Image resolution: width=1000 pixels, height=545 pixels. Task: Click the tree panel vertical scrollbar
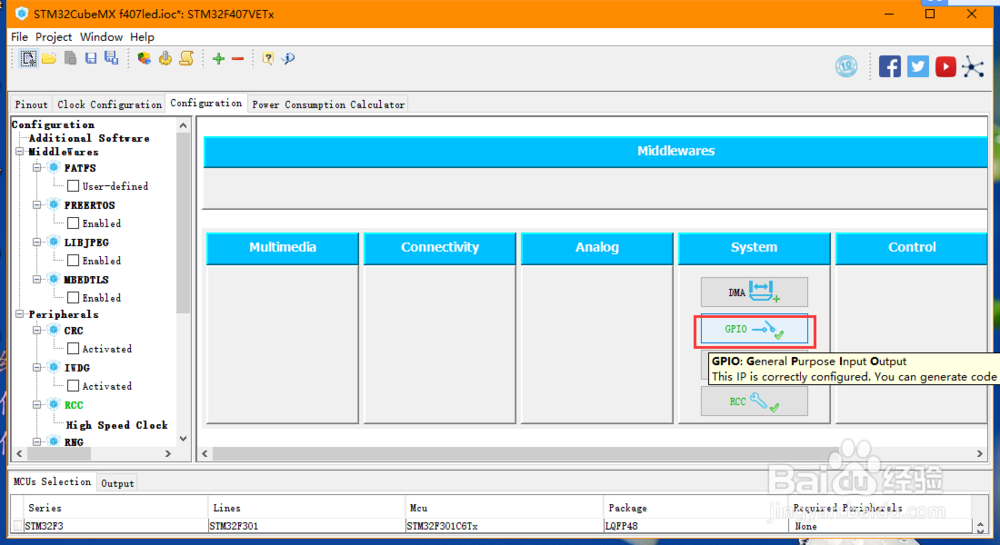pos(183,223)
